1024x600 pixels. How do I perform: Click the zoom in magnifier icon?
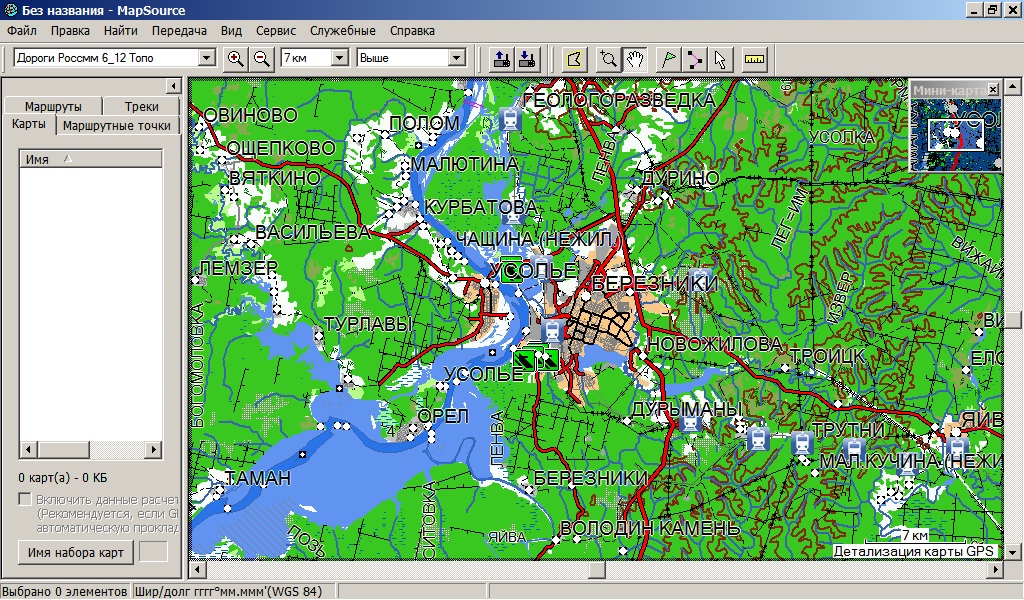[x=236, y=58]
